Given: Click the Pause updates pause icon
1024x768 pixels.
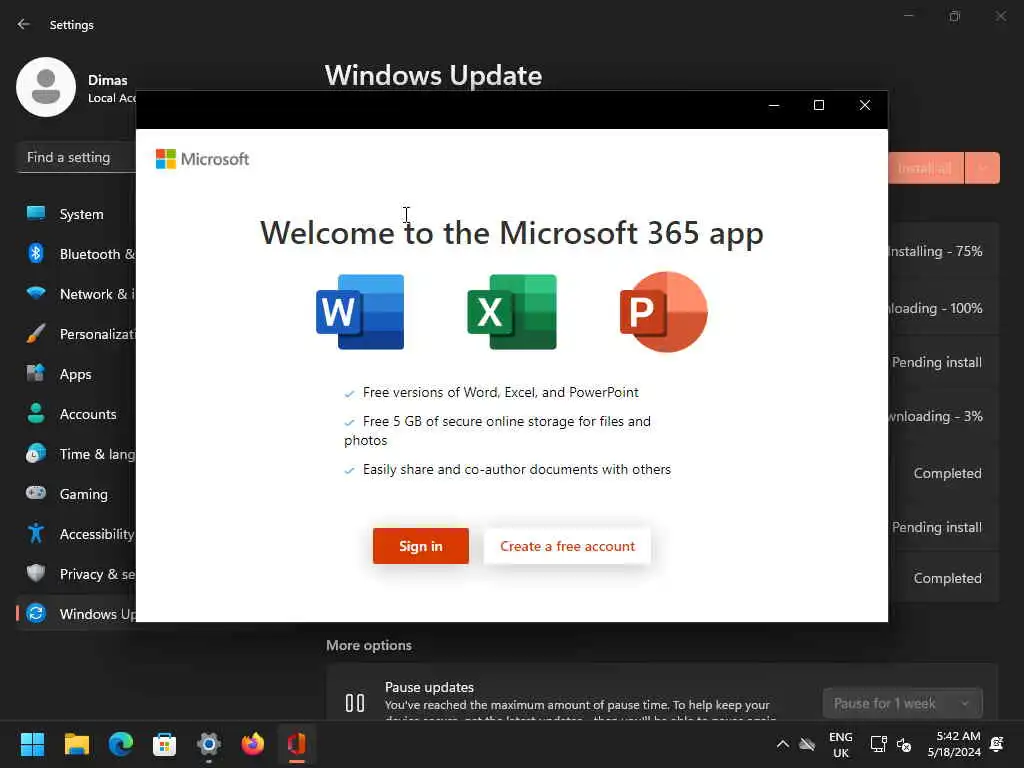Looking at the screenshot, I should click(355, 703).
